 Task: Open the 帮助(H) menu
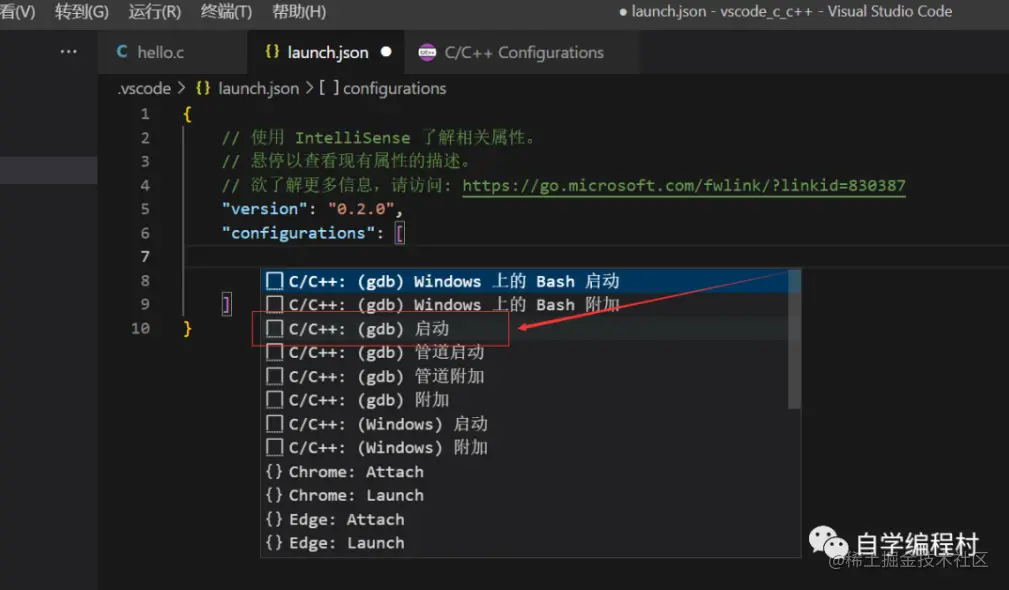pyautogui.click(x=299, y=12)
